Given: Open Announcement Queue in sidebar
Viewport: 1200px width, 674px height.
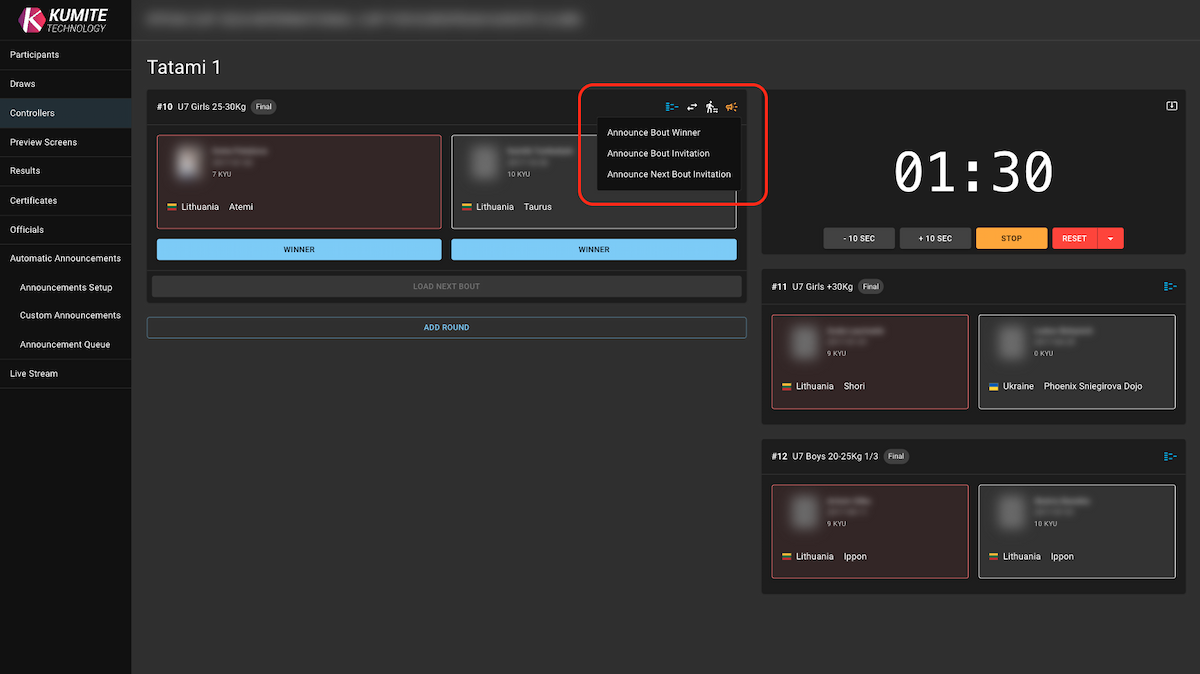Looking at the screenshot, I should (x=65, y=345).
